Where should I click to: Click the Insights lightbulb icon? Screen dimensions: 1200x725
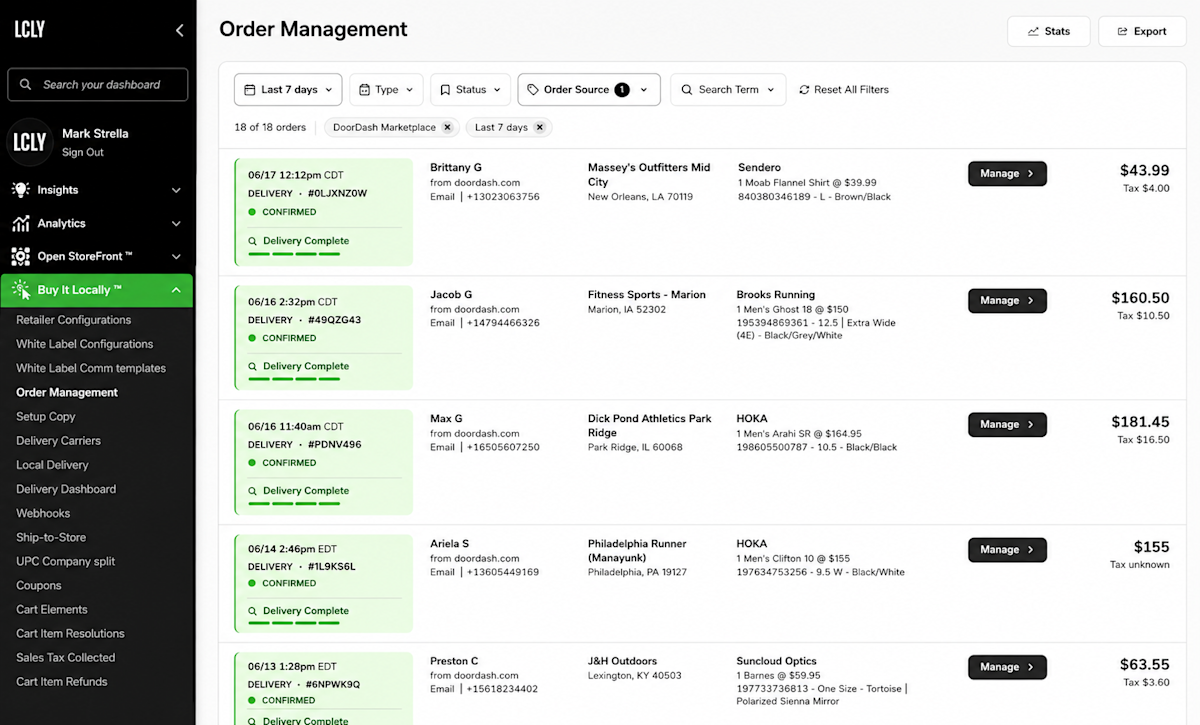pos(20,190)
